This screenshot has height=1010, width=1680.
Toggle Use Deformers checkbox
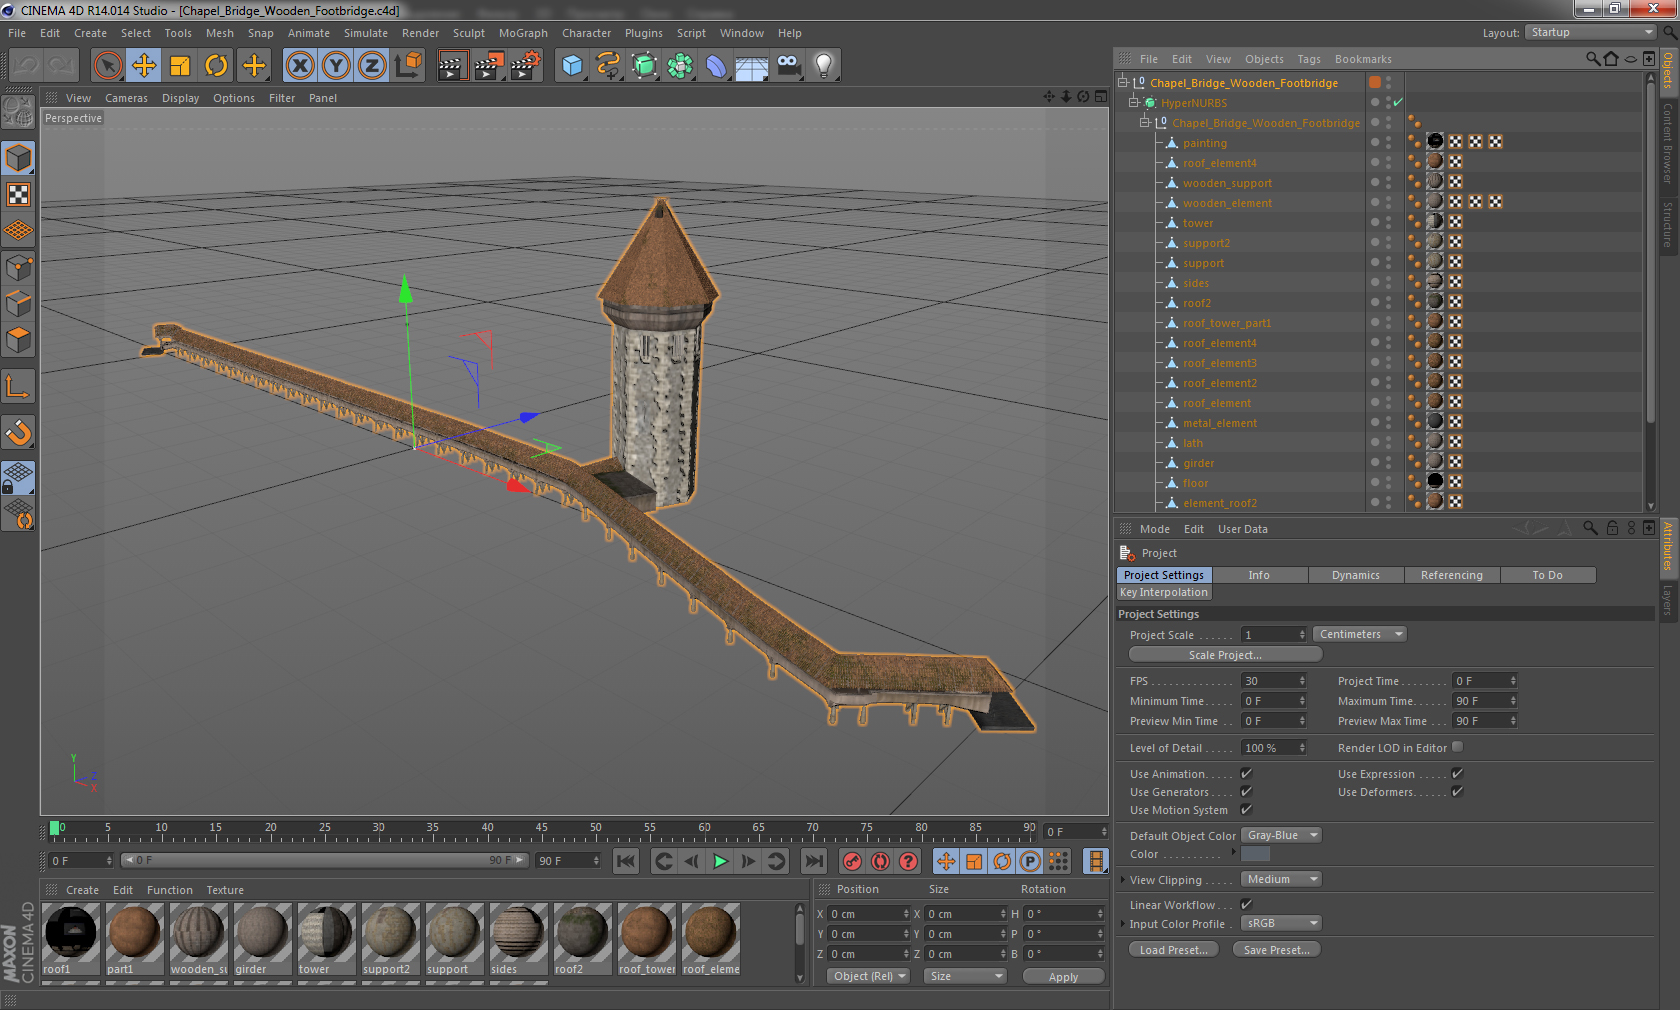point(1457,791)
